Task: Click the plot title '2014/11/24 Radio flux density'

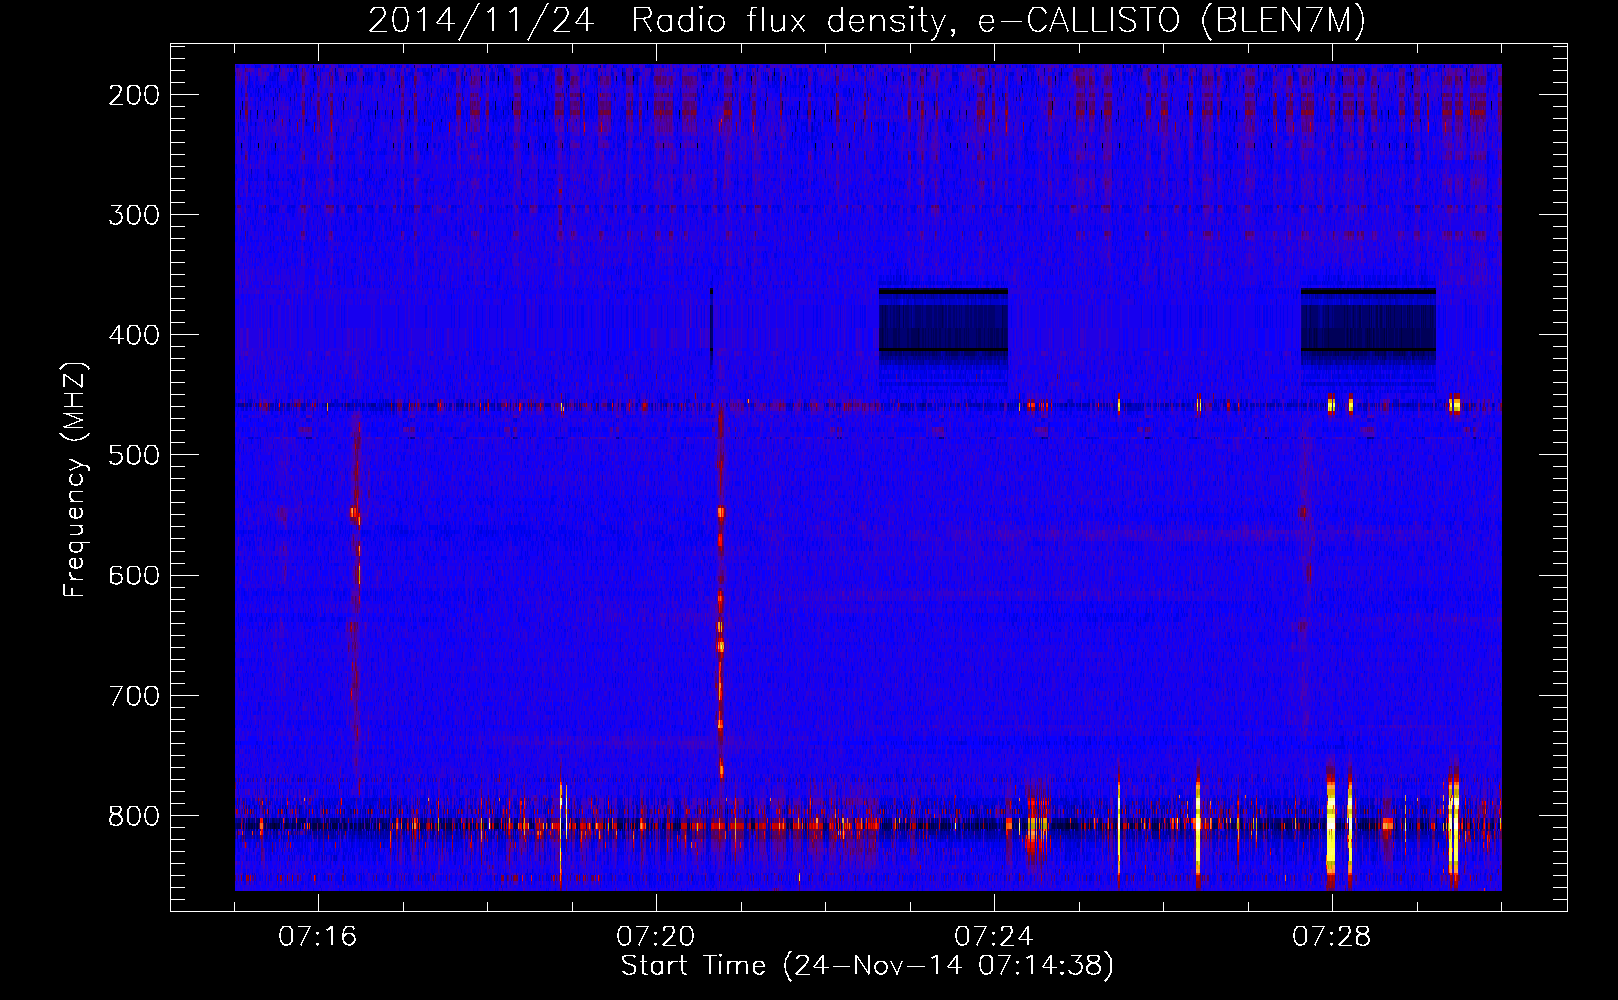Action: coord(657,20)
